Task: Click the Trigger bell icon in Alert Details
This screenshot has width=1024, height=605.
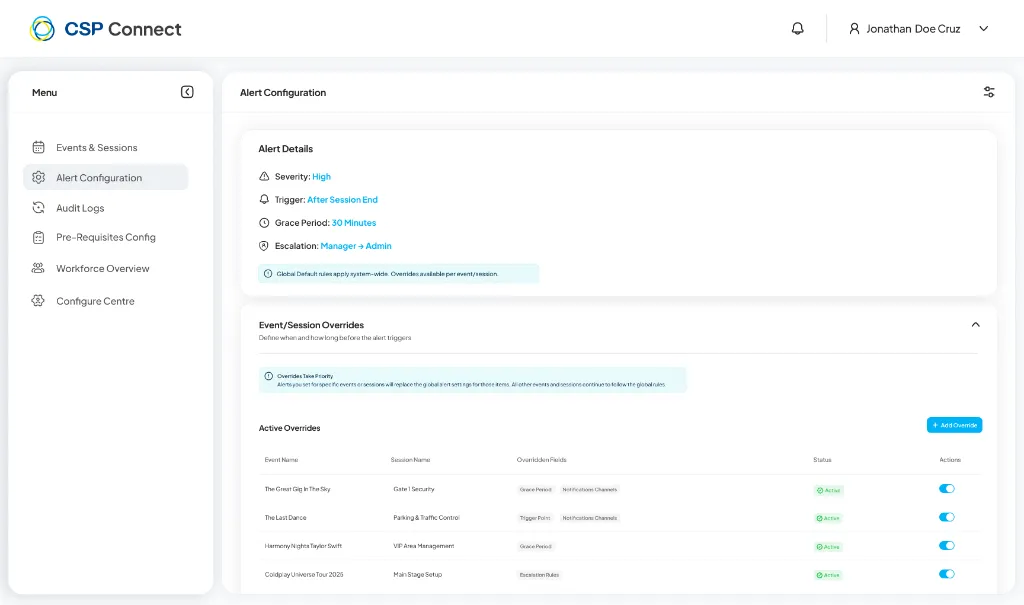Action: [264, 199]
